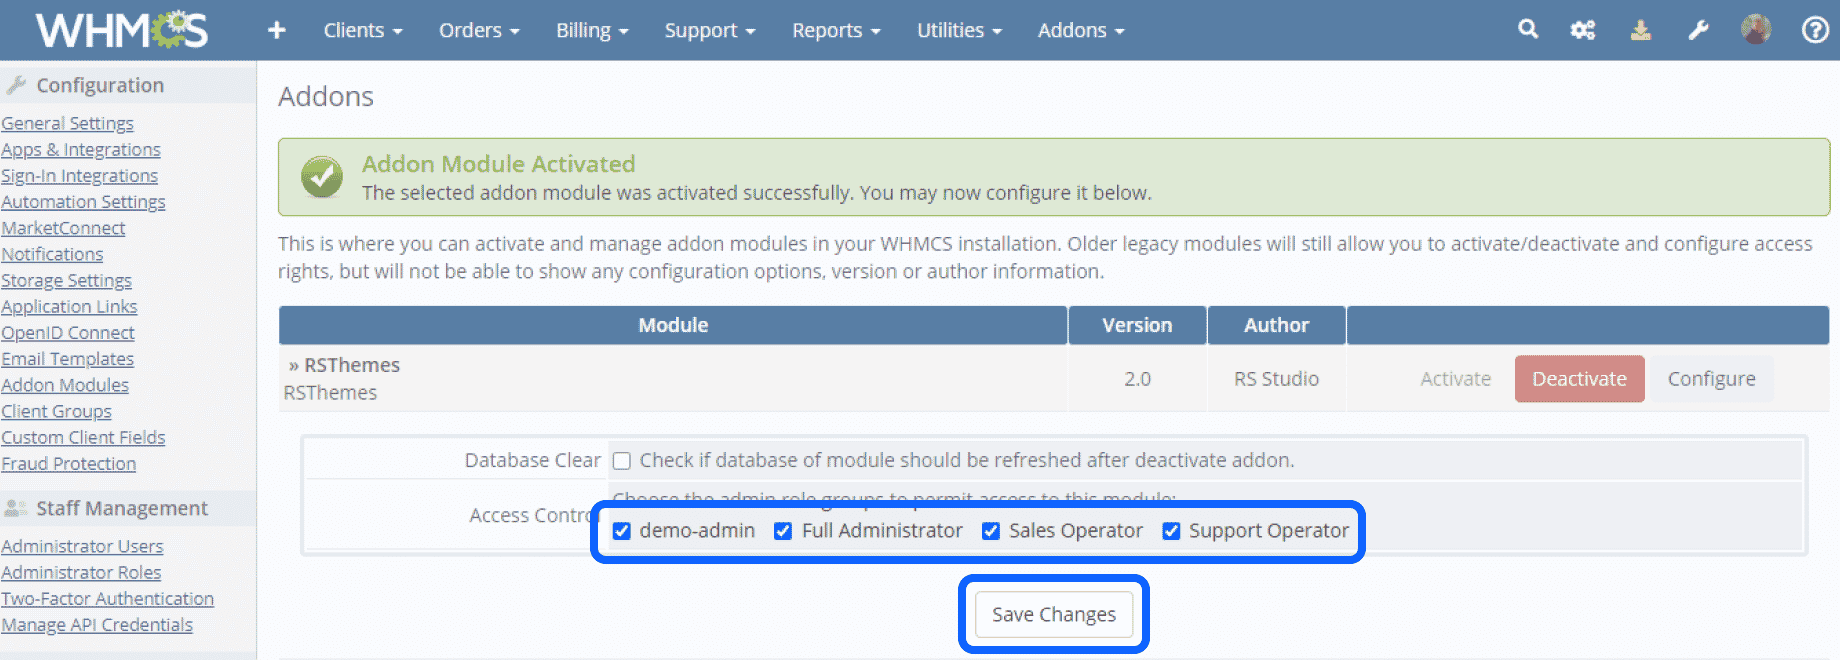Click the Save Changes button
1840x660 pixels.
pos(1052,614)
